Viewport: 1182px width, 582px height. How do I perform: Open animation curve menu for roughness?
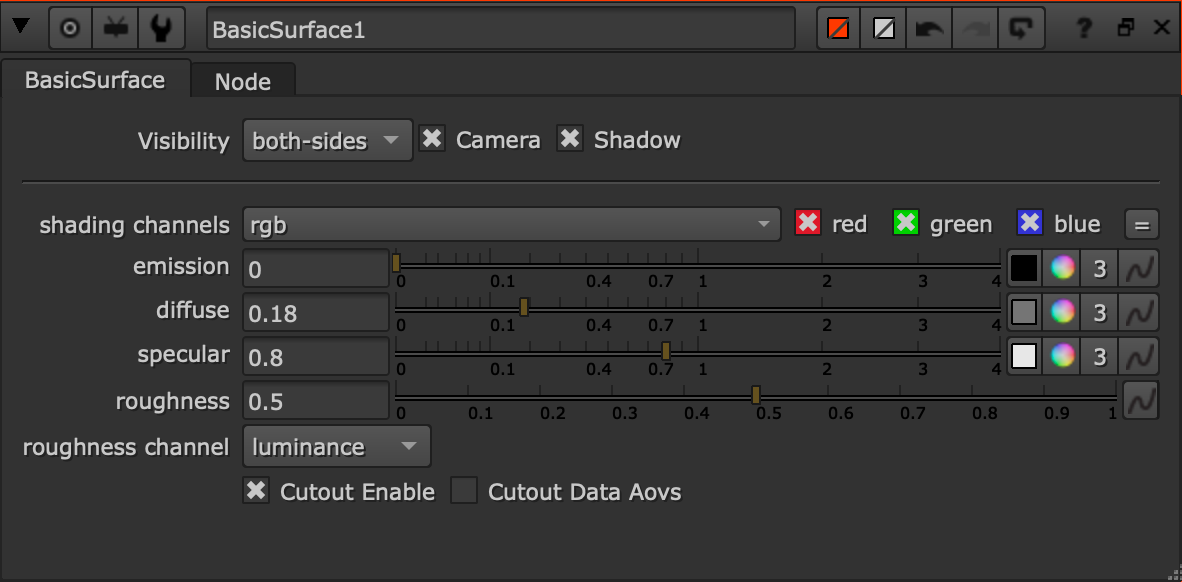(1141, 400)
